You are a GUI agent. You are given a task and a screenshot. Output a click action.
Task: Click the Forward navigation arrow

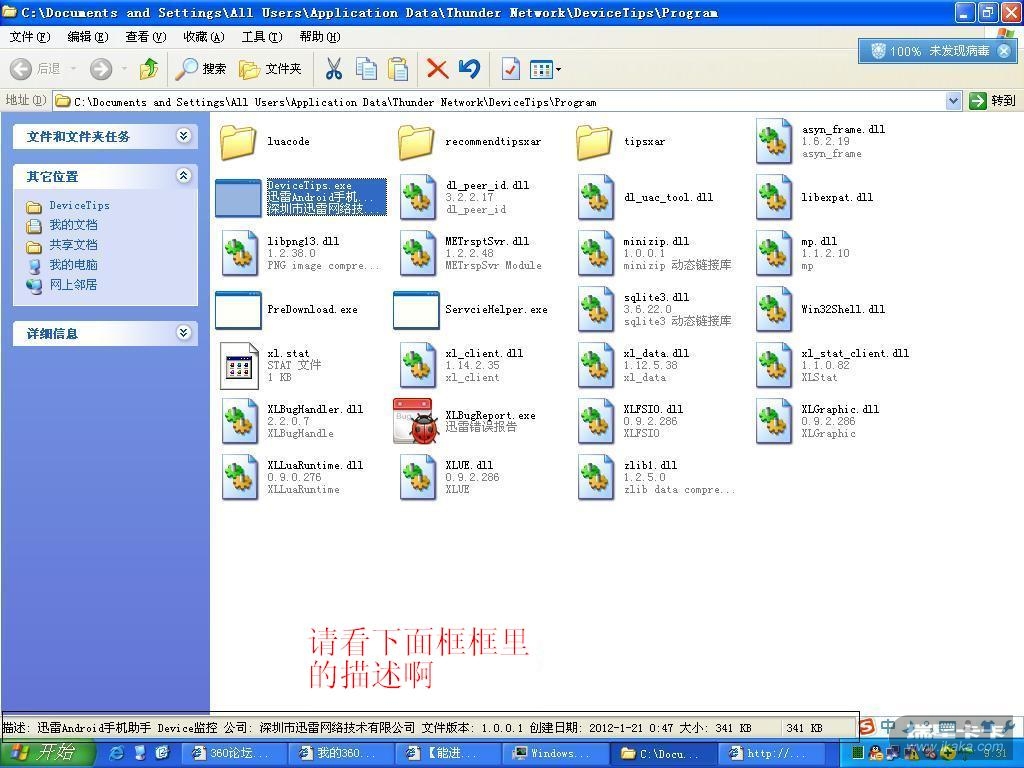pyautogui.click(x=101, y=69)
